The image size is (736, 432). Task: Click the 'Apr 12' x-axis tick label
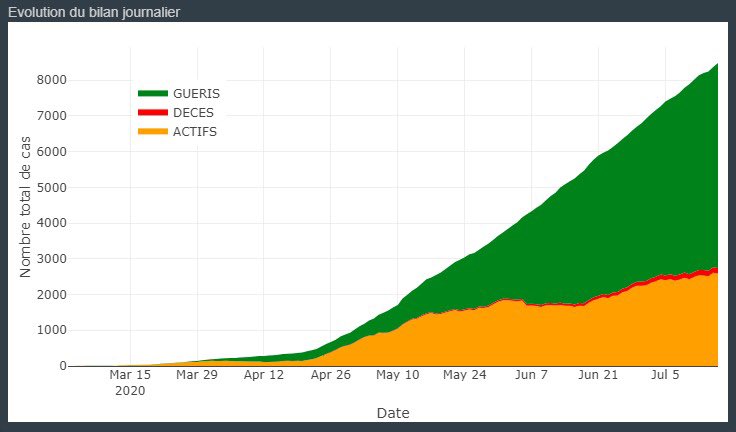tap(264, 375)
